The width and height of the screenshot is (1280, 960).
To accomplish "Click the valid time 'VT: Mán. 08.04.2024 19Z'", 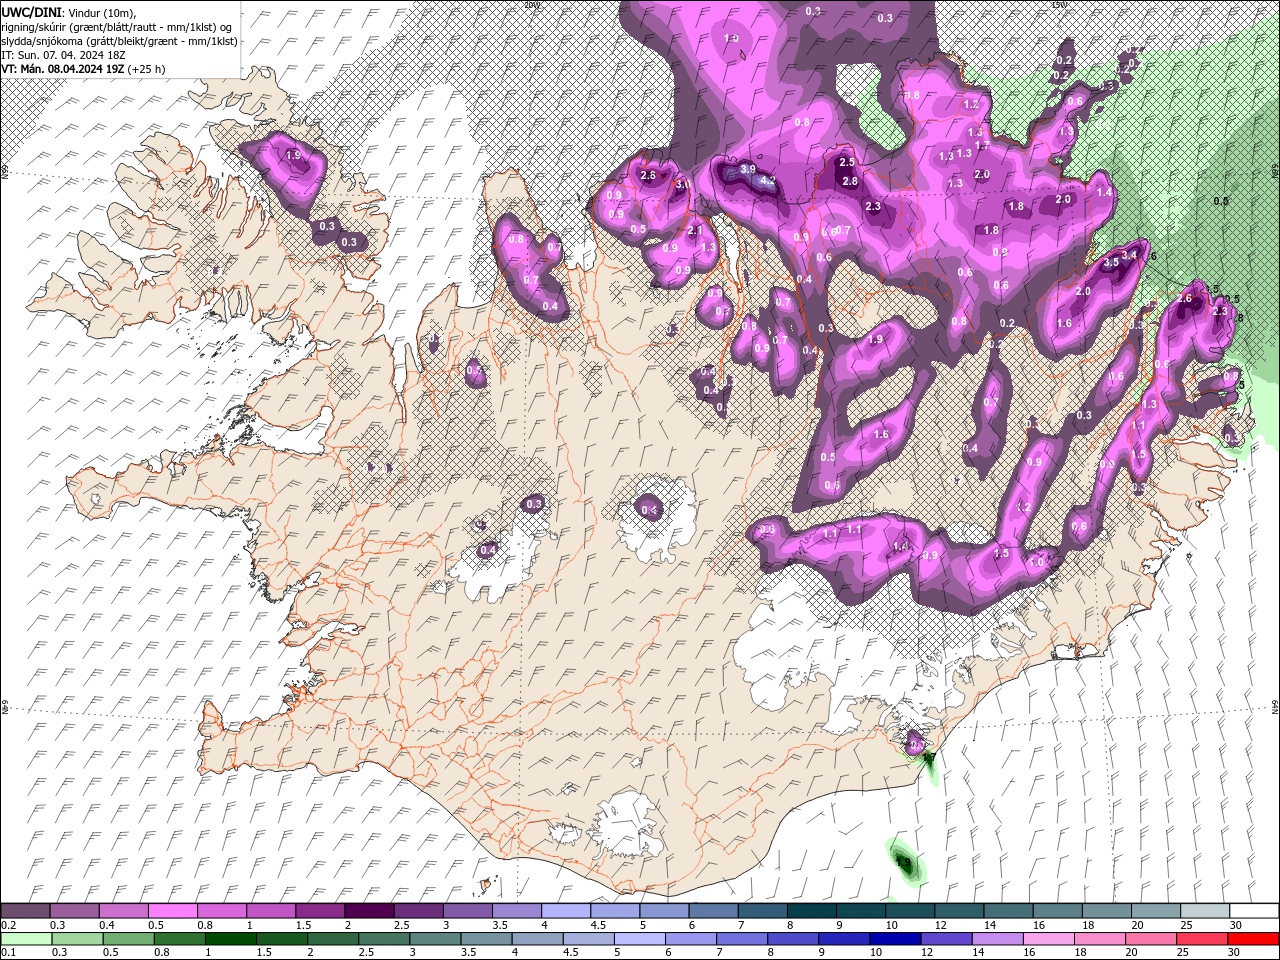I will coord(62,69).
